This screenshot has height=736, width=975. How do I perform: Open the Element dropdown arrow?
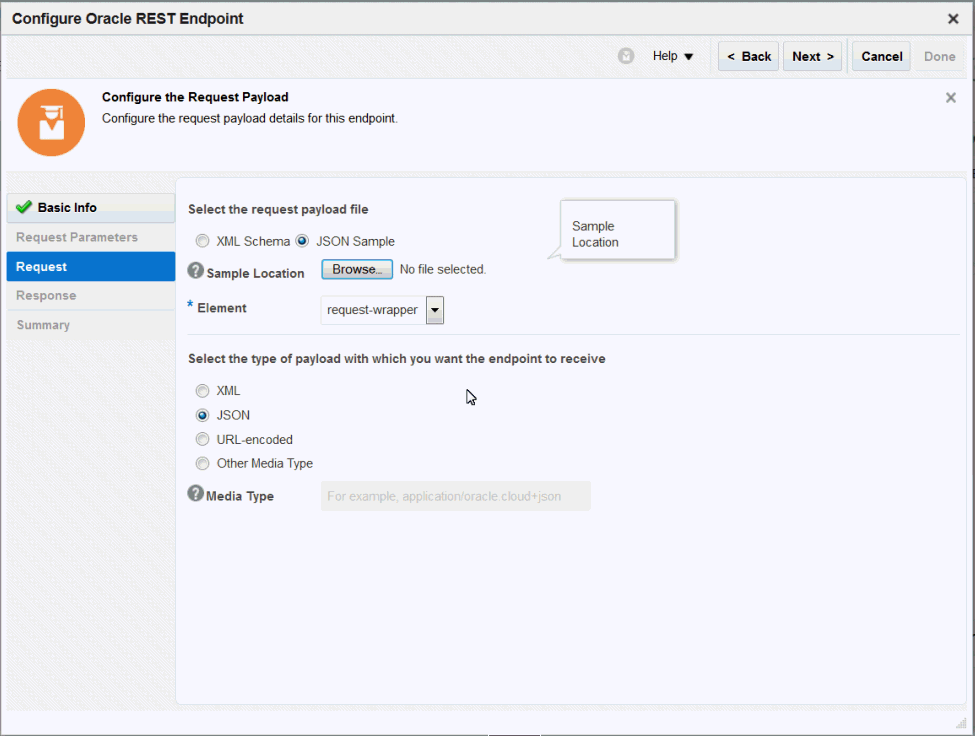pos(435,310)
